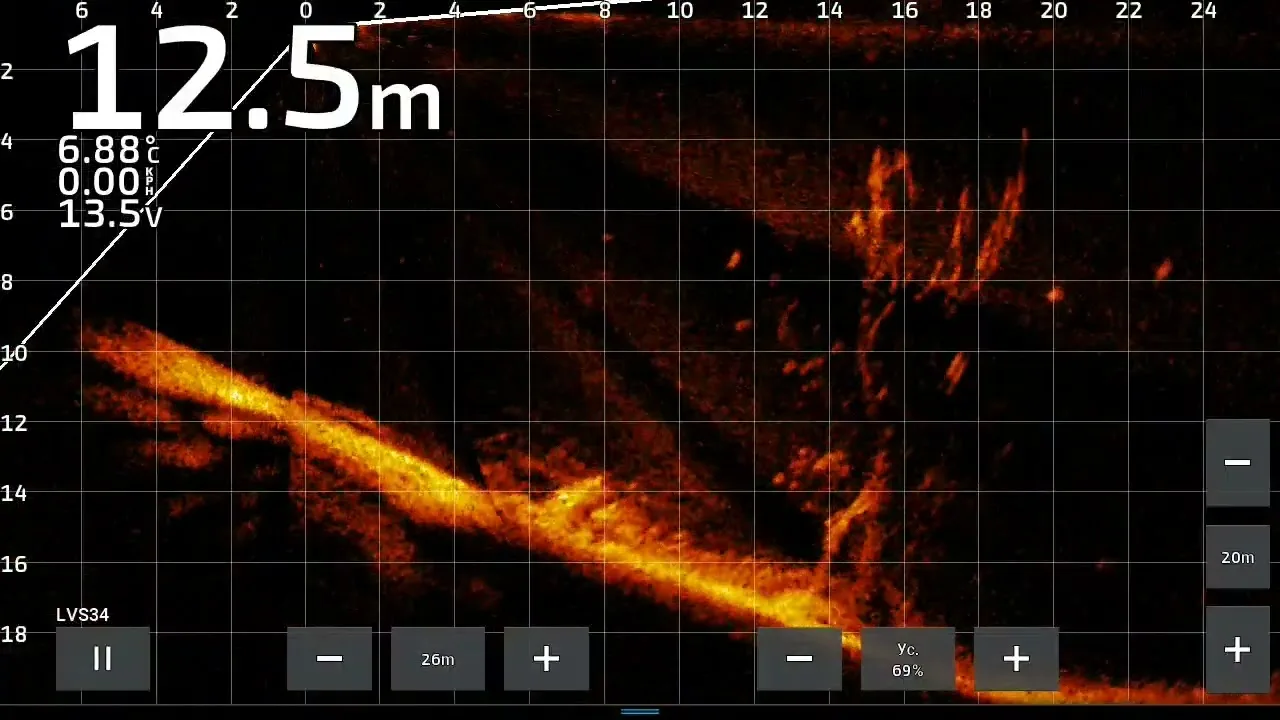1280x720 pixels.
Task: Decrease the 26m forward range
Action: pyautogui.click(x=329, y=658)
